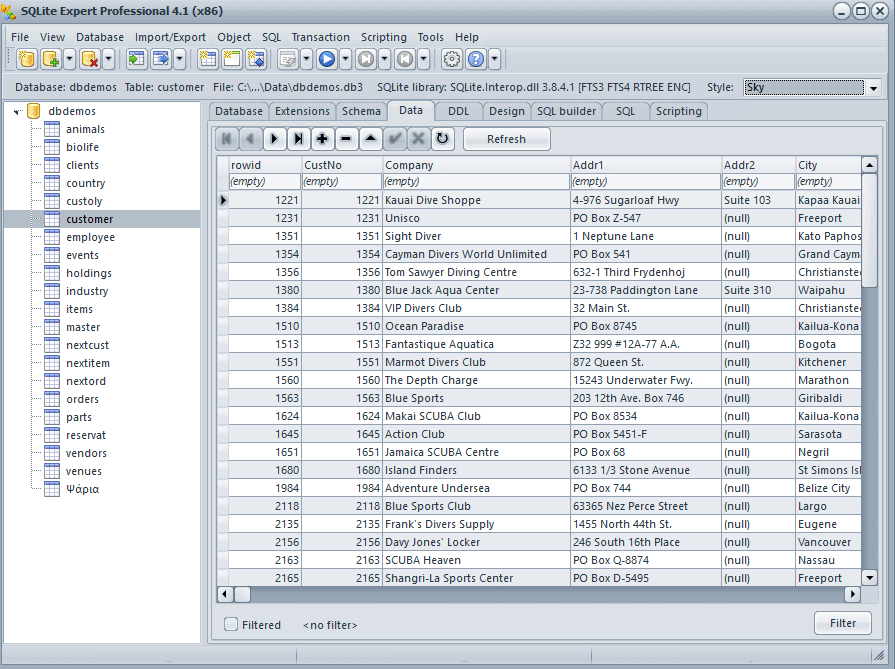Screen dimensions: 895x669
Task: Click the 'Kauai Dive Shoppe' cell
Action: click(476, 200)
